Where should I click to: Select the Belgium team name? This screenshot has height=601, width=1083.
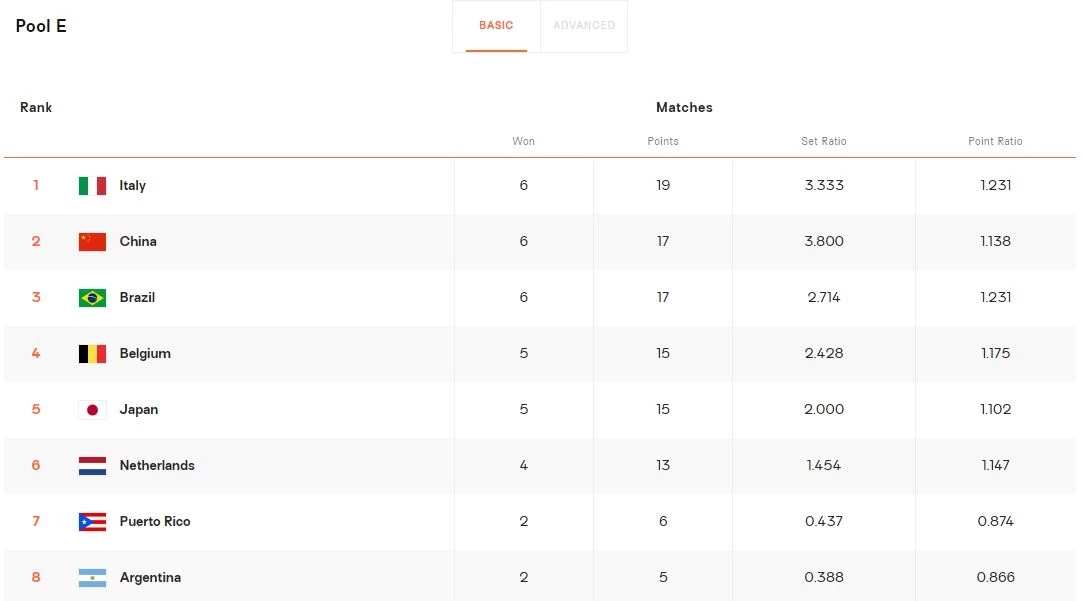tap(145, 354)
